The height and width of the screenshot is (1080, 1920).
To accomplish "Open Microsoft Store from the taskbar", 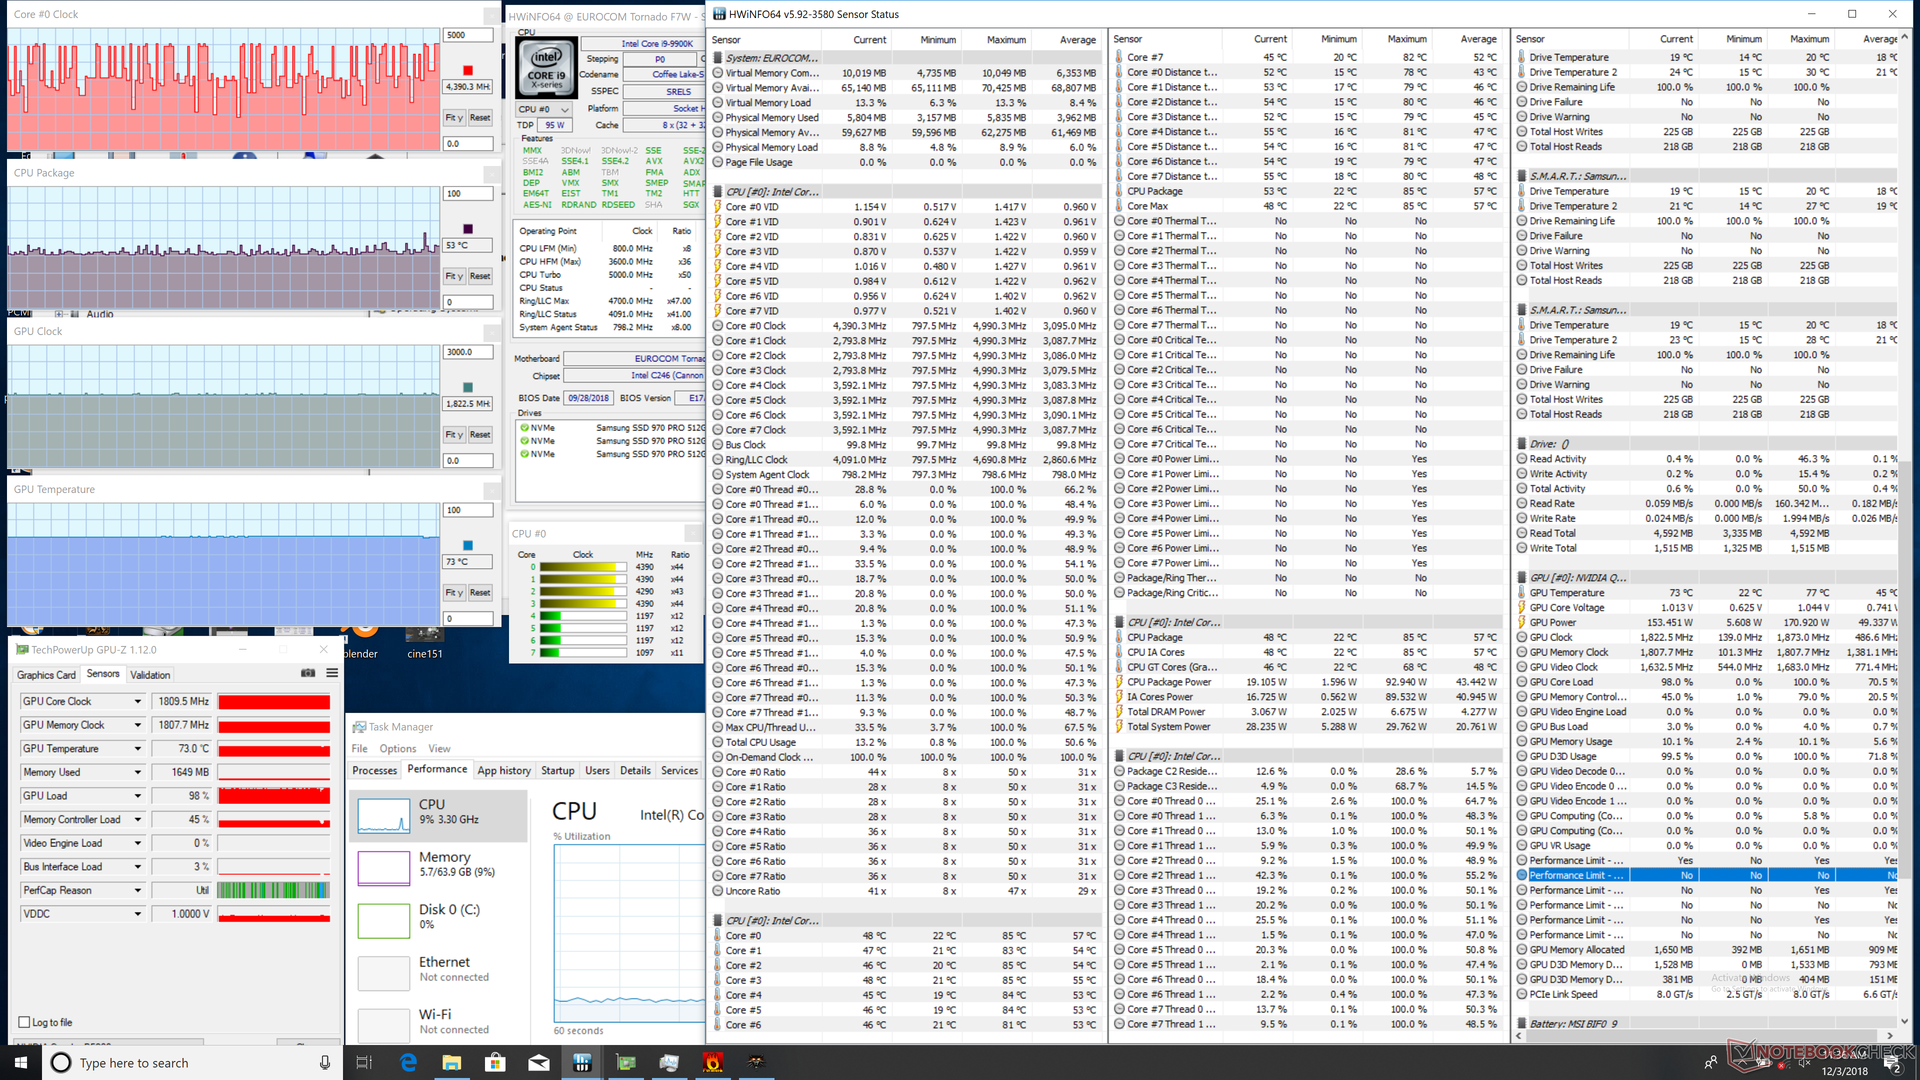I will click(x=495, y=1062).
